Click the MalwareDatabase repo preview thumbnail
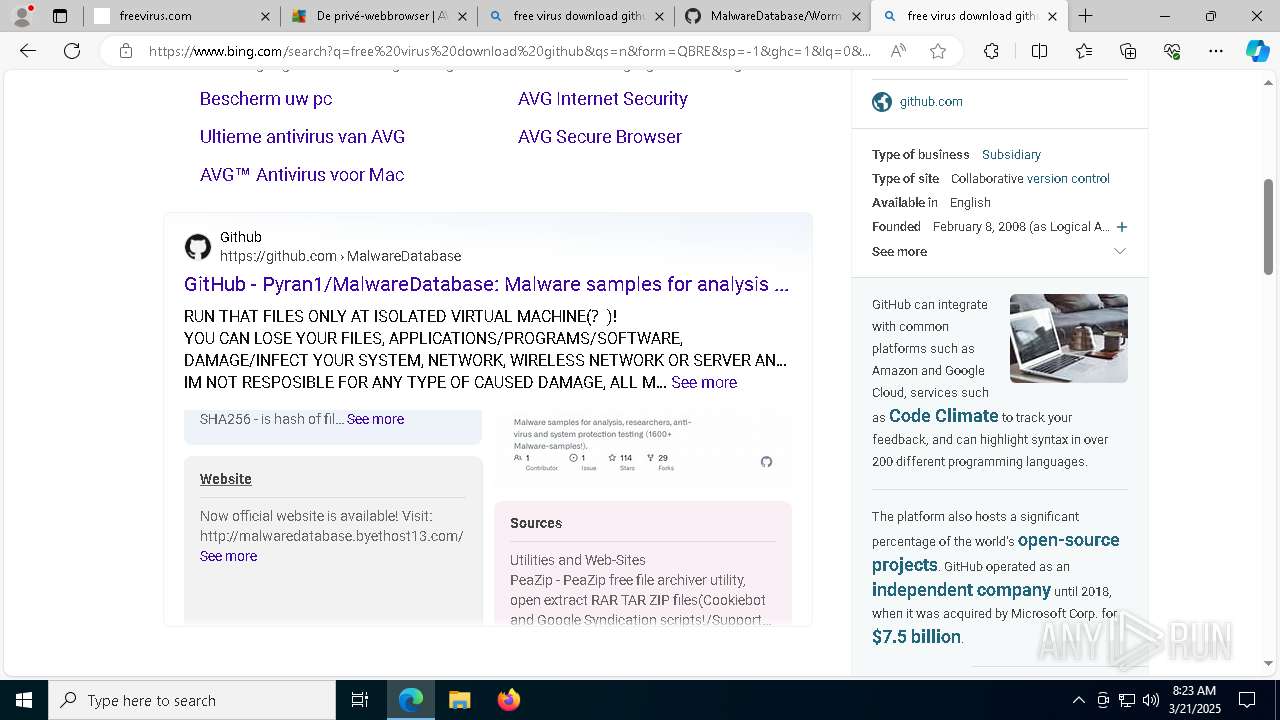This screenshot has height=720, width=1280. [x=642, y=449]
